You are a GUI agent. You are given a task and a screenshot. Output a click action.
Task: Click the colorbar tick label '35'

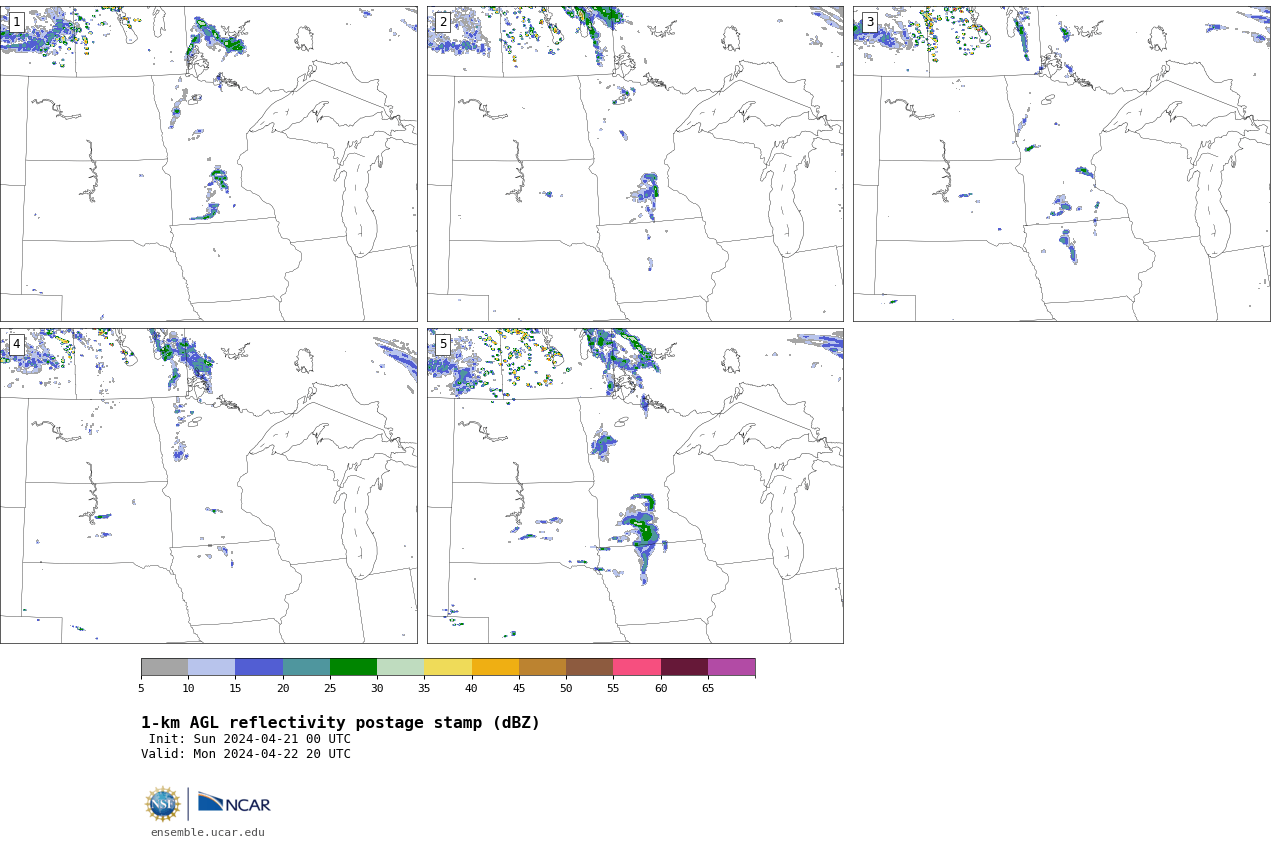pos(424,688)
